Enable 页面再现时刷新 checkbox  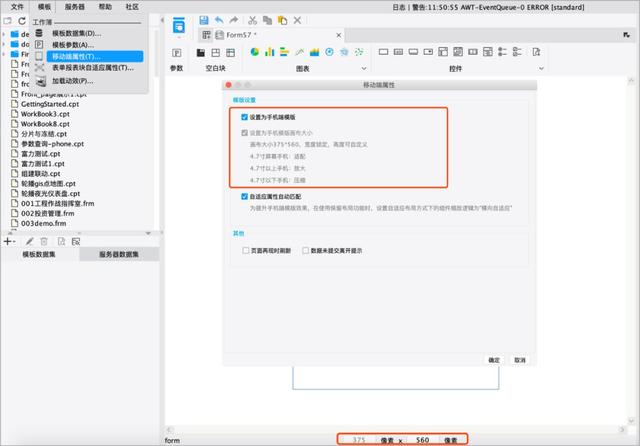click(x=246, y=251)
